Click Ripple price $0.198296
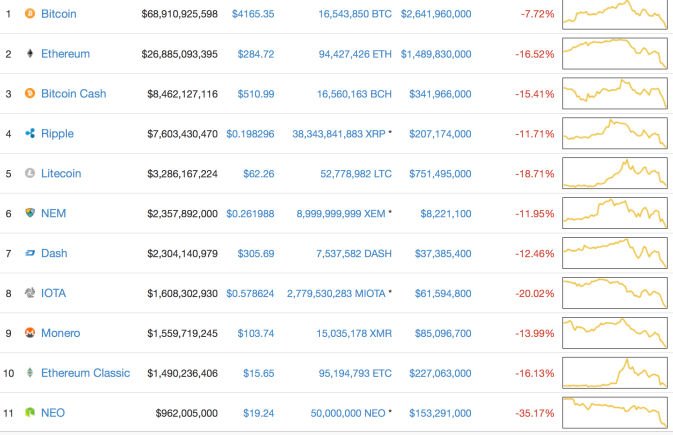Screen dimensions: 673x435 250,134
